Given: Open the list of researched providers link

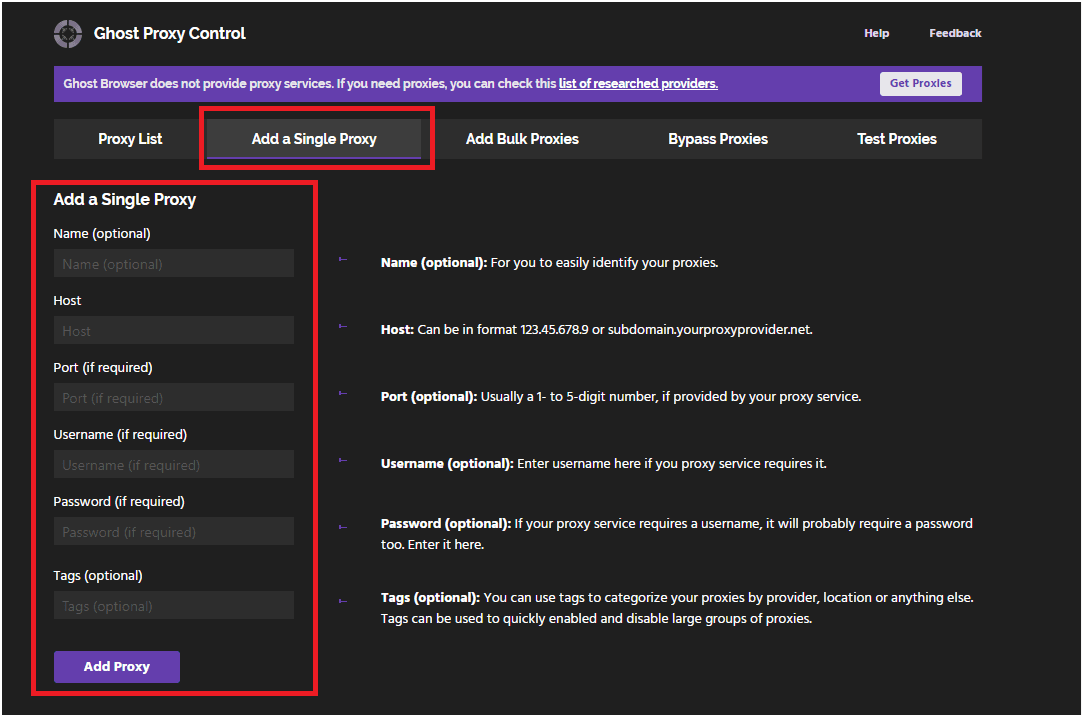Looking at the screenshot, I should pos(638,83).
